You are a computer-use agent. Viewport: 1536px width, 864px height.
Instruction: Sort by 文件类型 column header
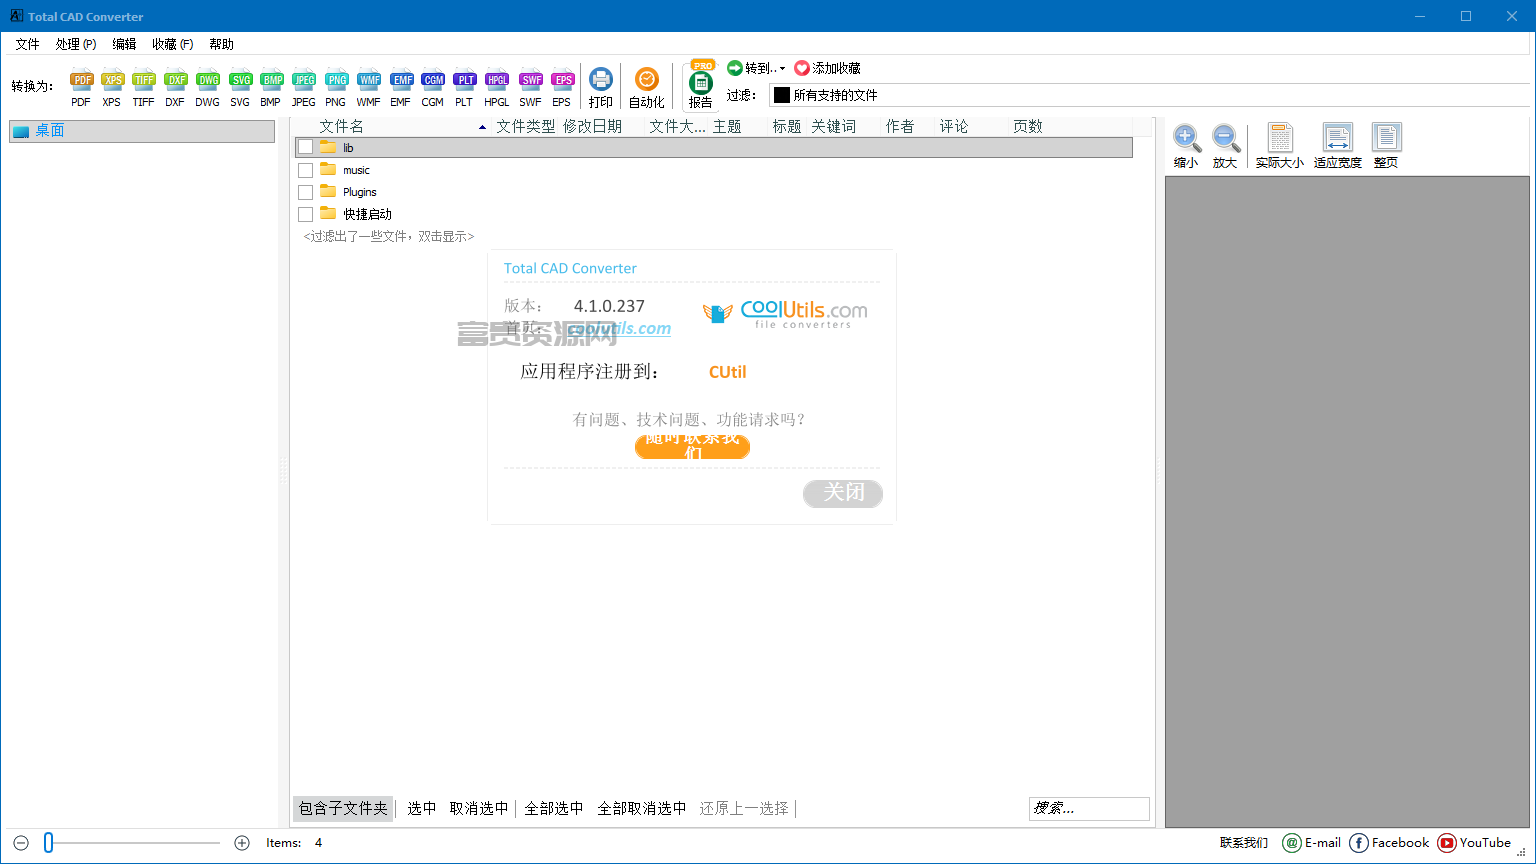click(526, 126)
